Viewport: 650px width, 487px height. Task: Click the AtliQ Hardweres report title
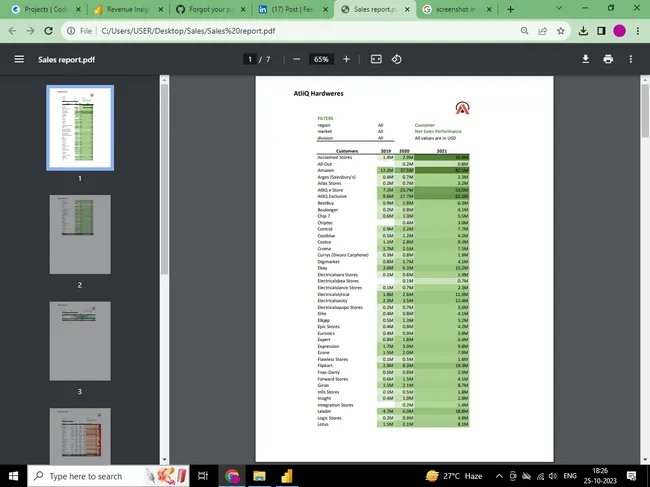(318, 94)
